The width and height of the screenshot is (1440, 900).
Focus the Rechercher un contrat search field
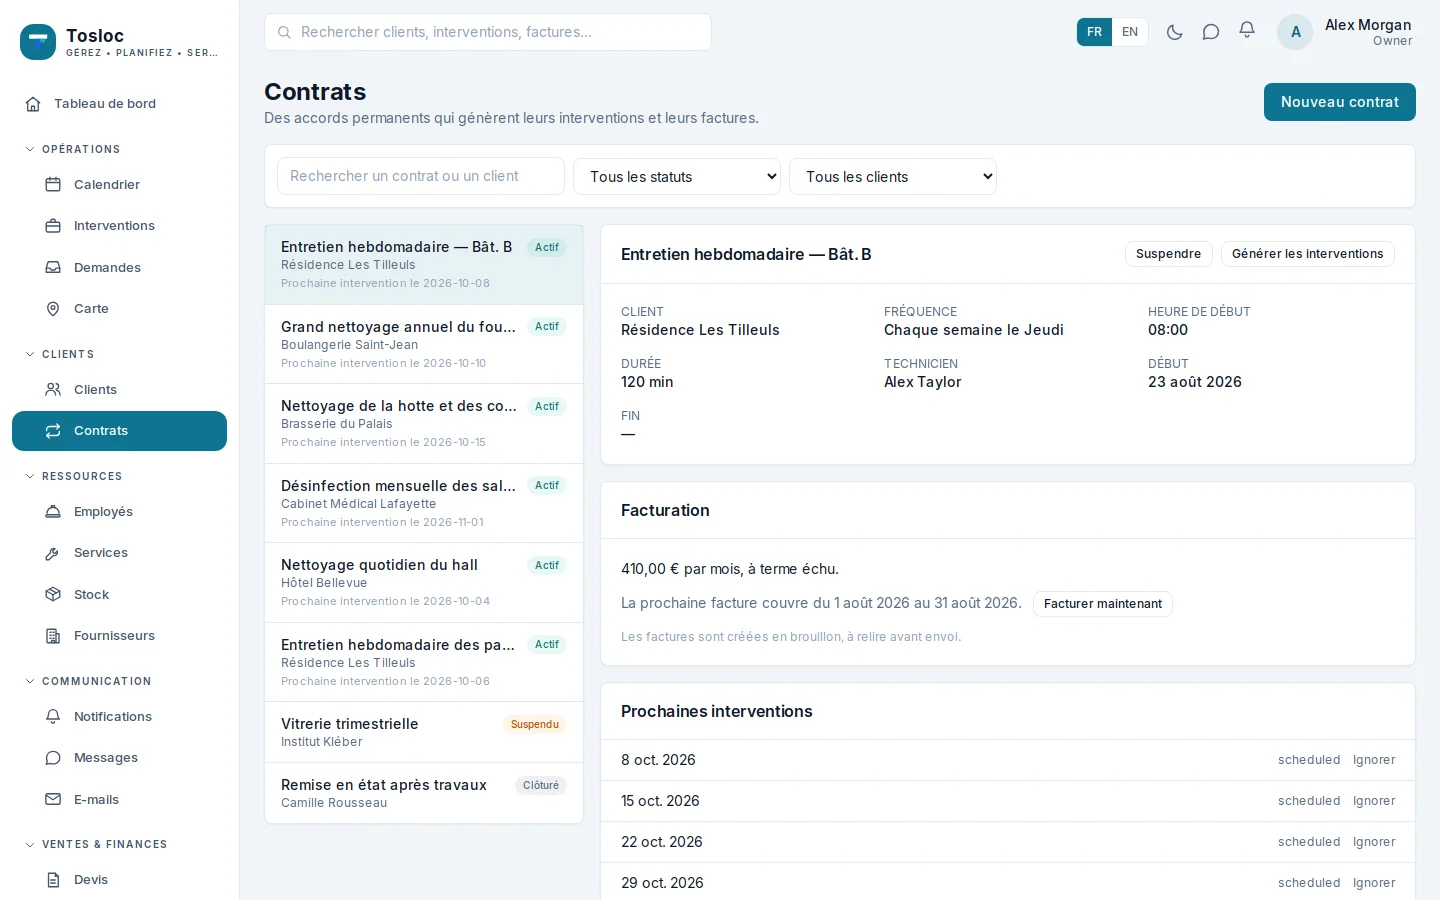[x=421, y=176]
